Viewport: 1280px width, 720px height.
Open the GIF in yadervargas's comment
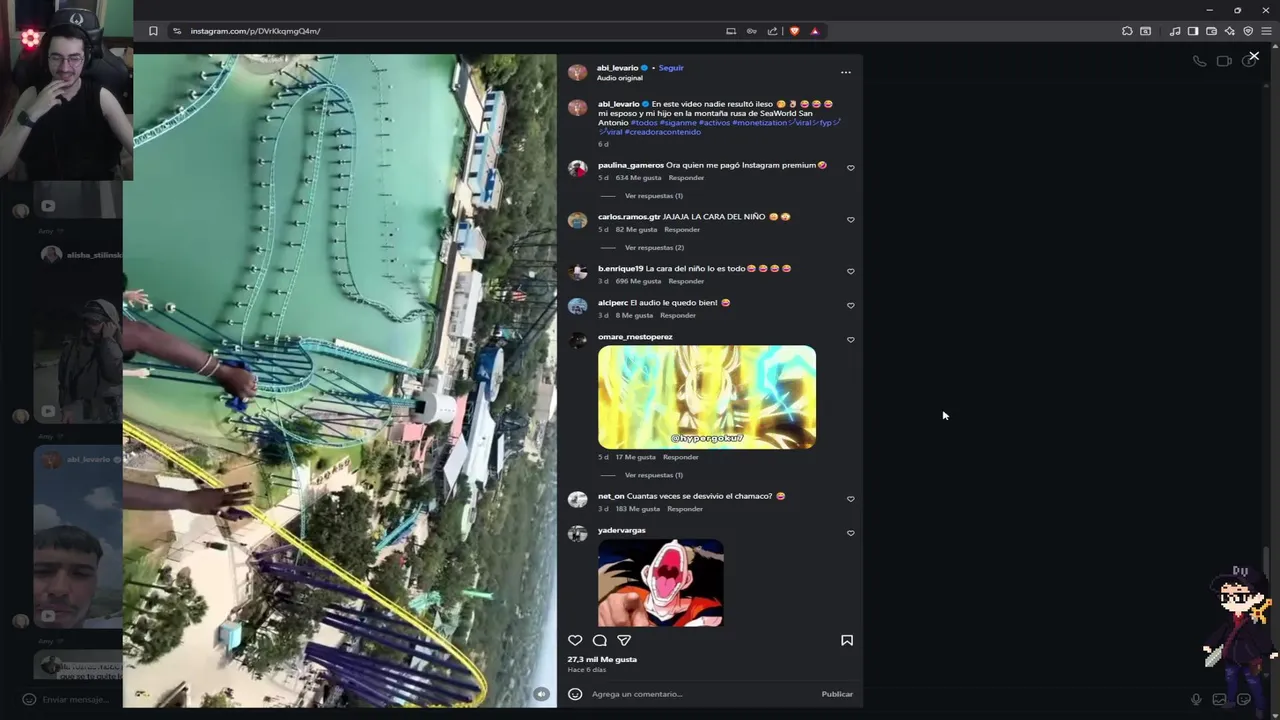pyautogui.click(x=661, y=583)
